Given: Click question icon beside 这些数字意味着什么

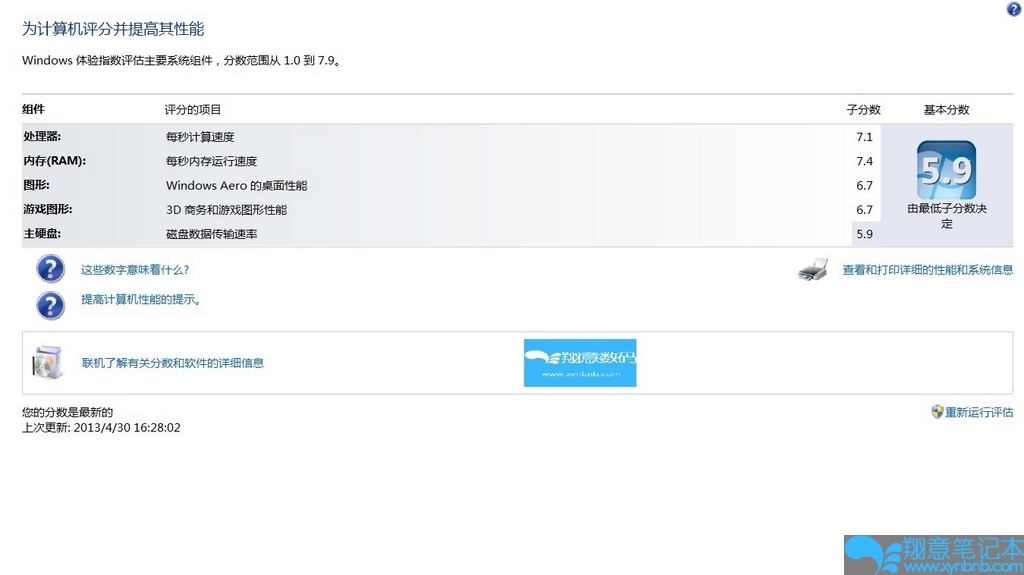Looking at the screenshot, I should [50, 269].
